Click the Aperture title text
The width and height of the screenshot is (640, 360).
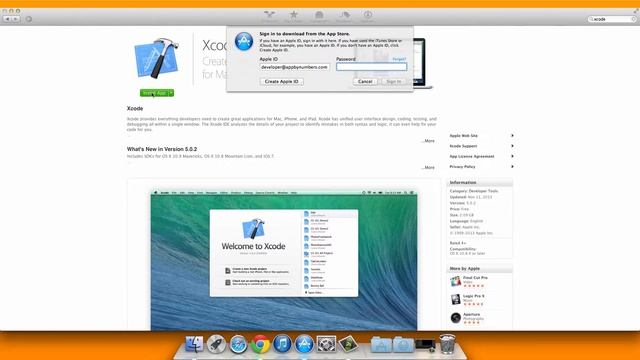tap(471, 314)
